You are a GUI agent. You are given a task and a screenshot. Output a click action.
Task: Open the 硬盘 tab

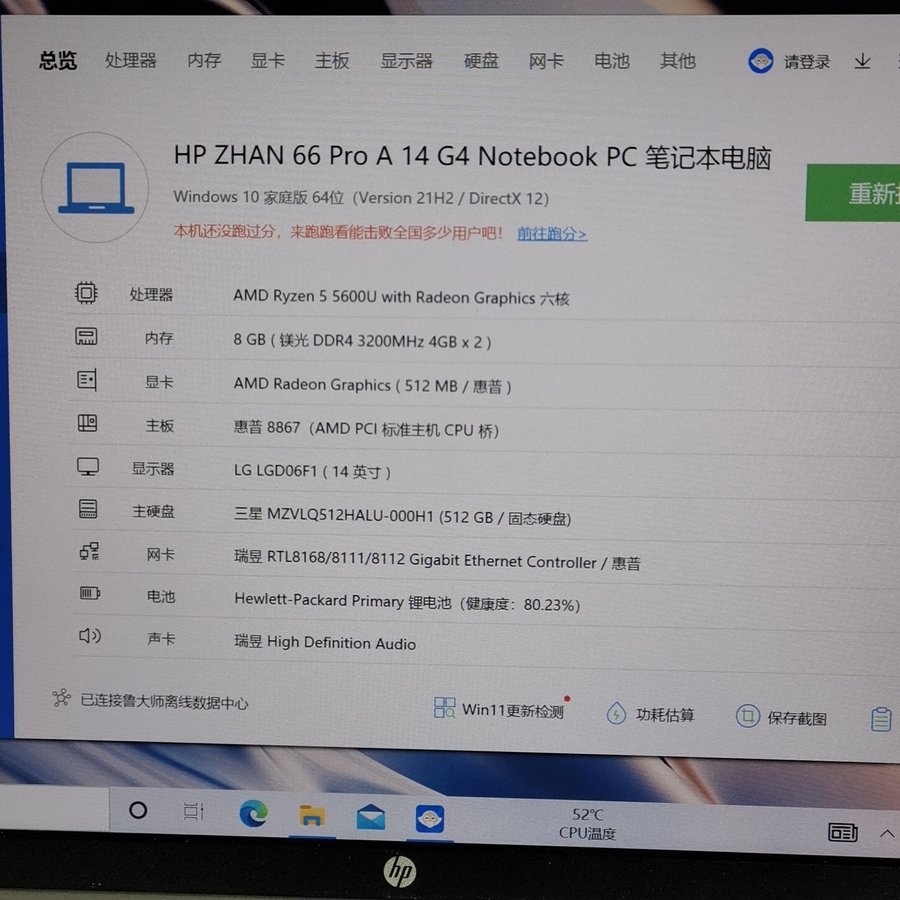[x=481, y=61]
